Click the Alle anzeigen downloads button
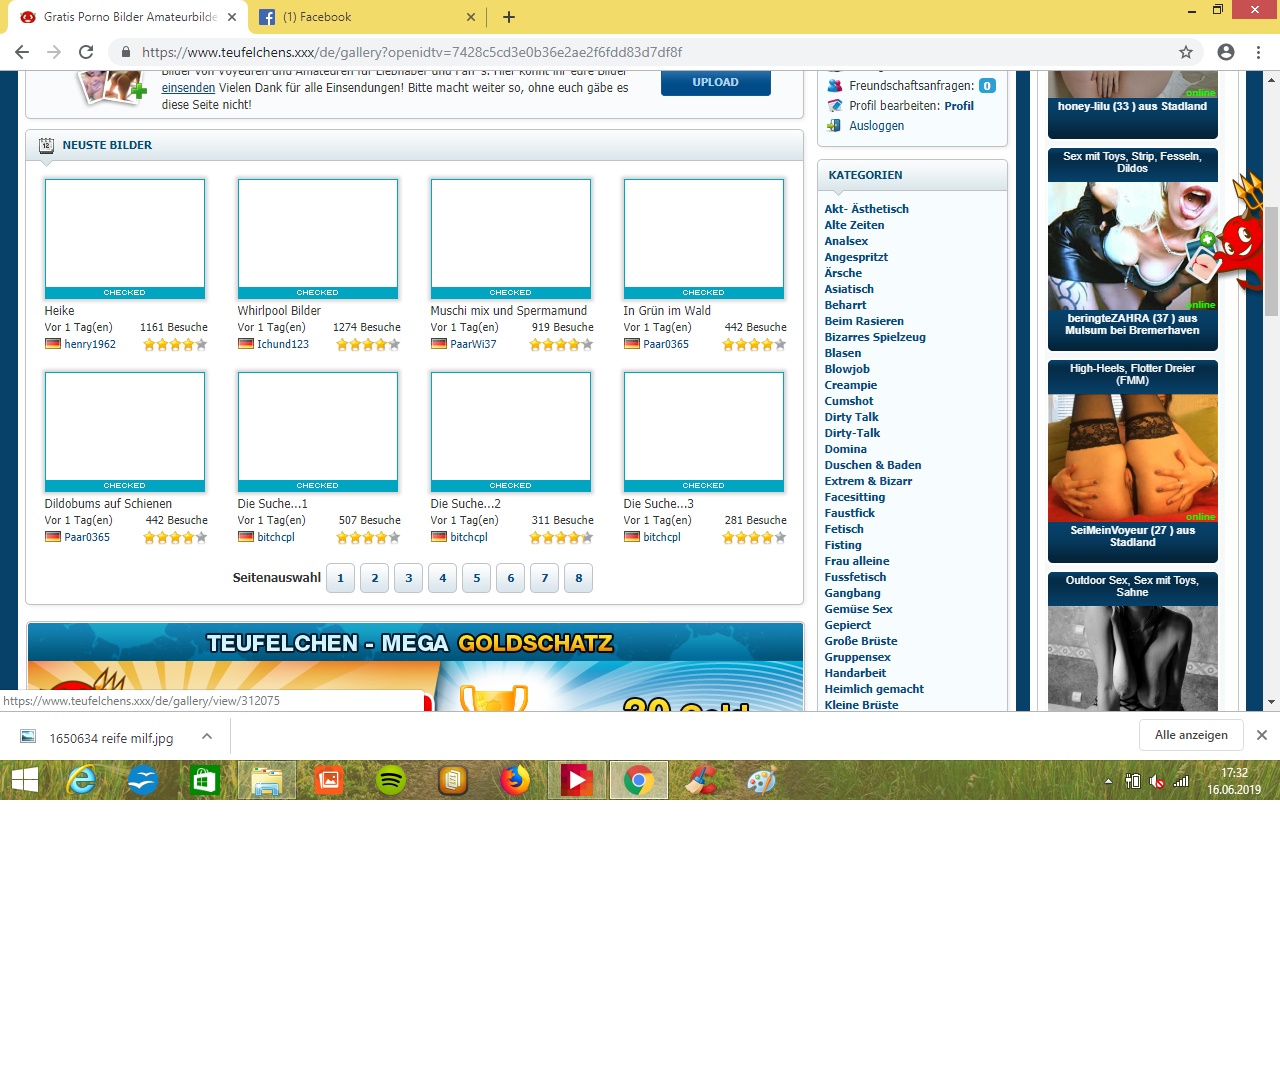This screenshot has width=1280, height=1071. [x=1191, y=735]
